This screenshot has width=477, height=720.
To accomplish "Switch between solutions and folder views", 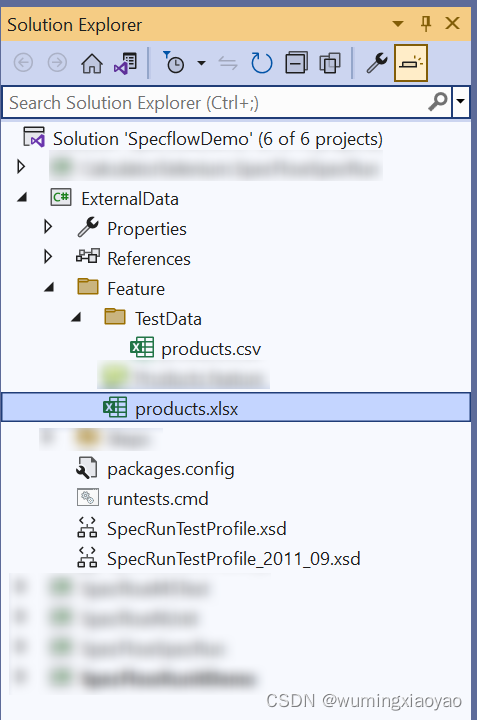I will coord(125,63).
